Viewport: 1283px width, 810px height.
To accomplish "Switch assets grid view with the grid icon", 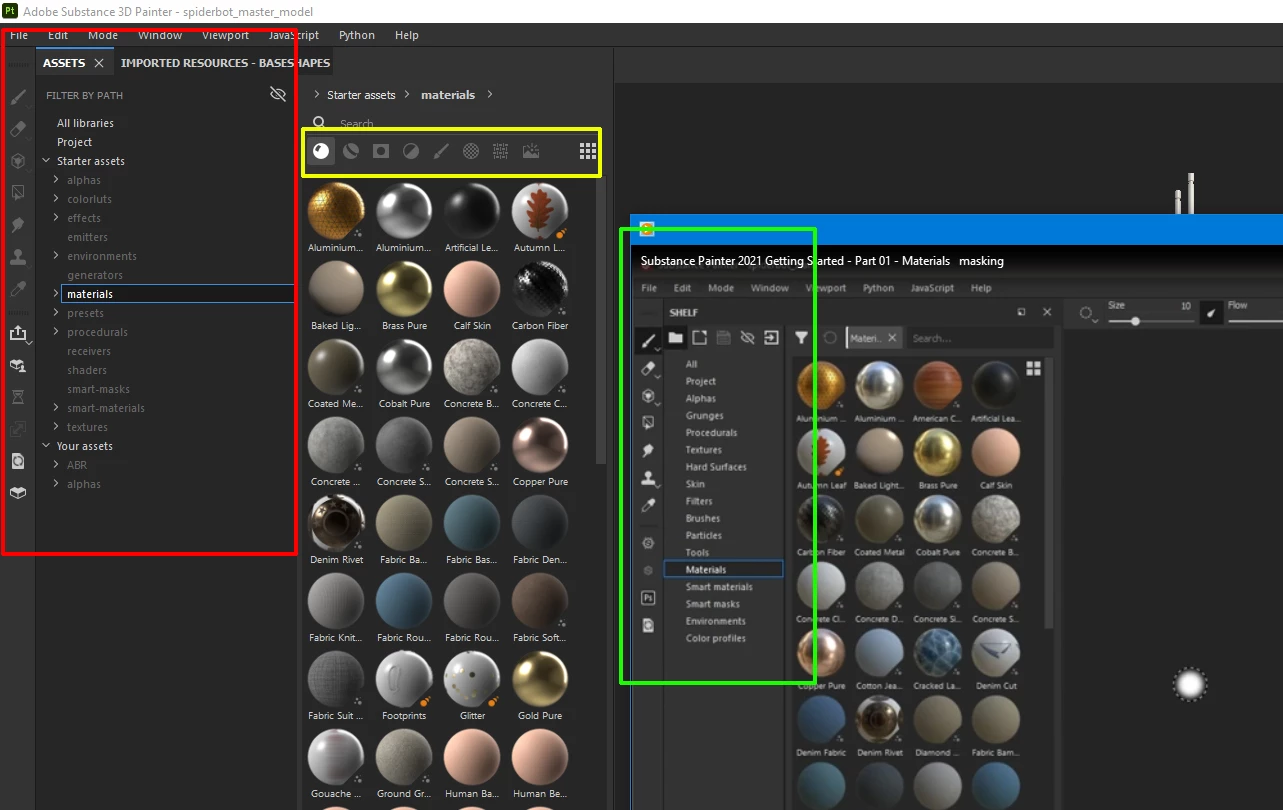I will [588, 151].
